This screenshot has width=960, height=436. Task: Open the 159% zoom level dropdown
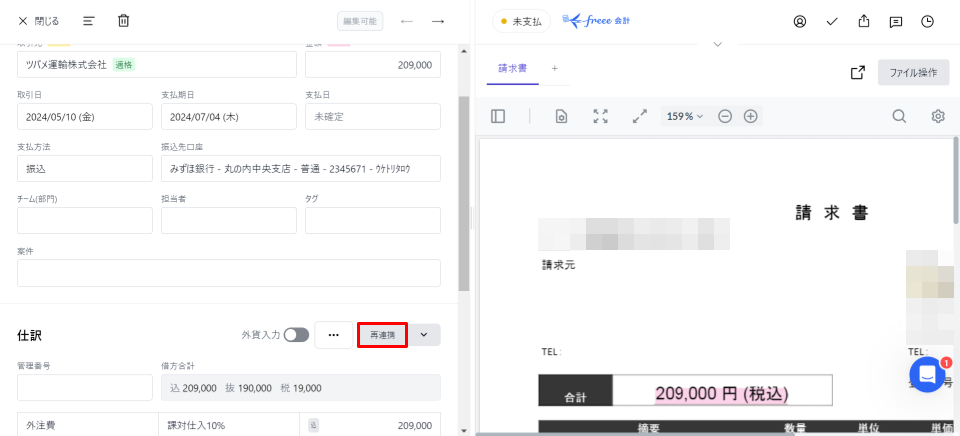[x=685, y=116]
